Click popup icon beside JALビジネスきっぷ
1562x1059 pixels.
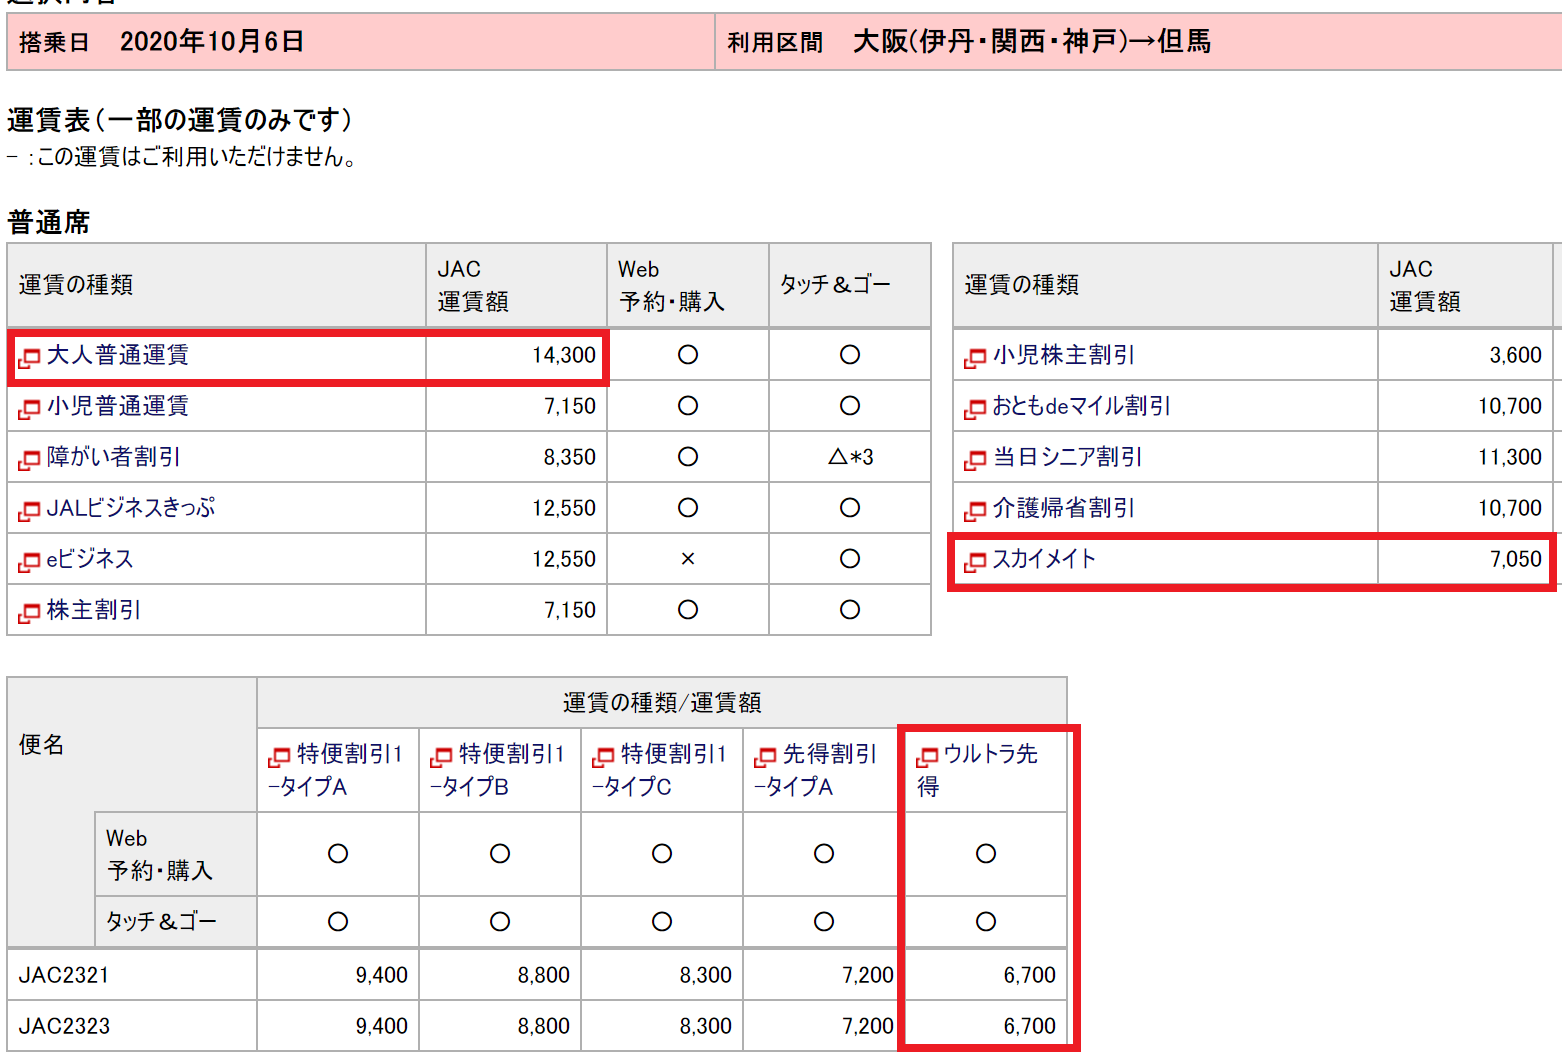pyautogui.click(x=29, y=510)
